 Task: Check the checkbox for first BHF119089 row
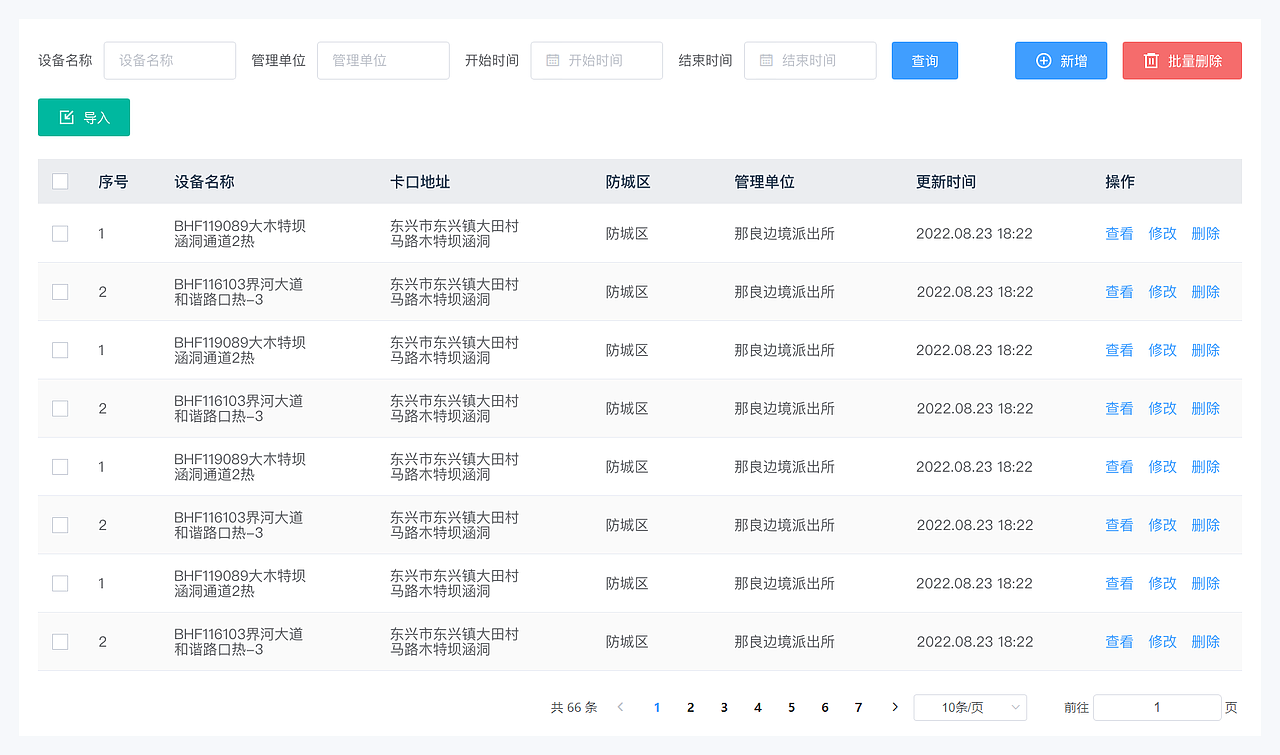pyautogui.click(x=60, y=233)
